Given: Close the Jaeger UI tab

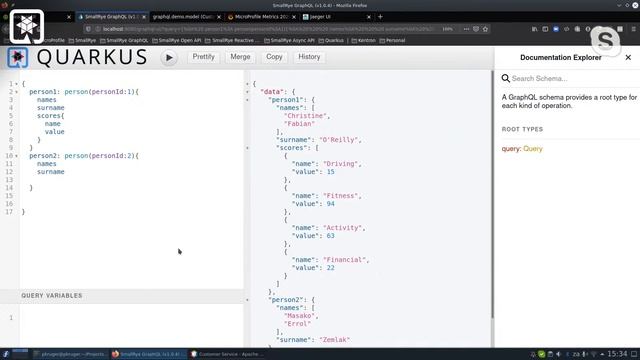Looking at the screenshot, I should pos(369,17).
